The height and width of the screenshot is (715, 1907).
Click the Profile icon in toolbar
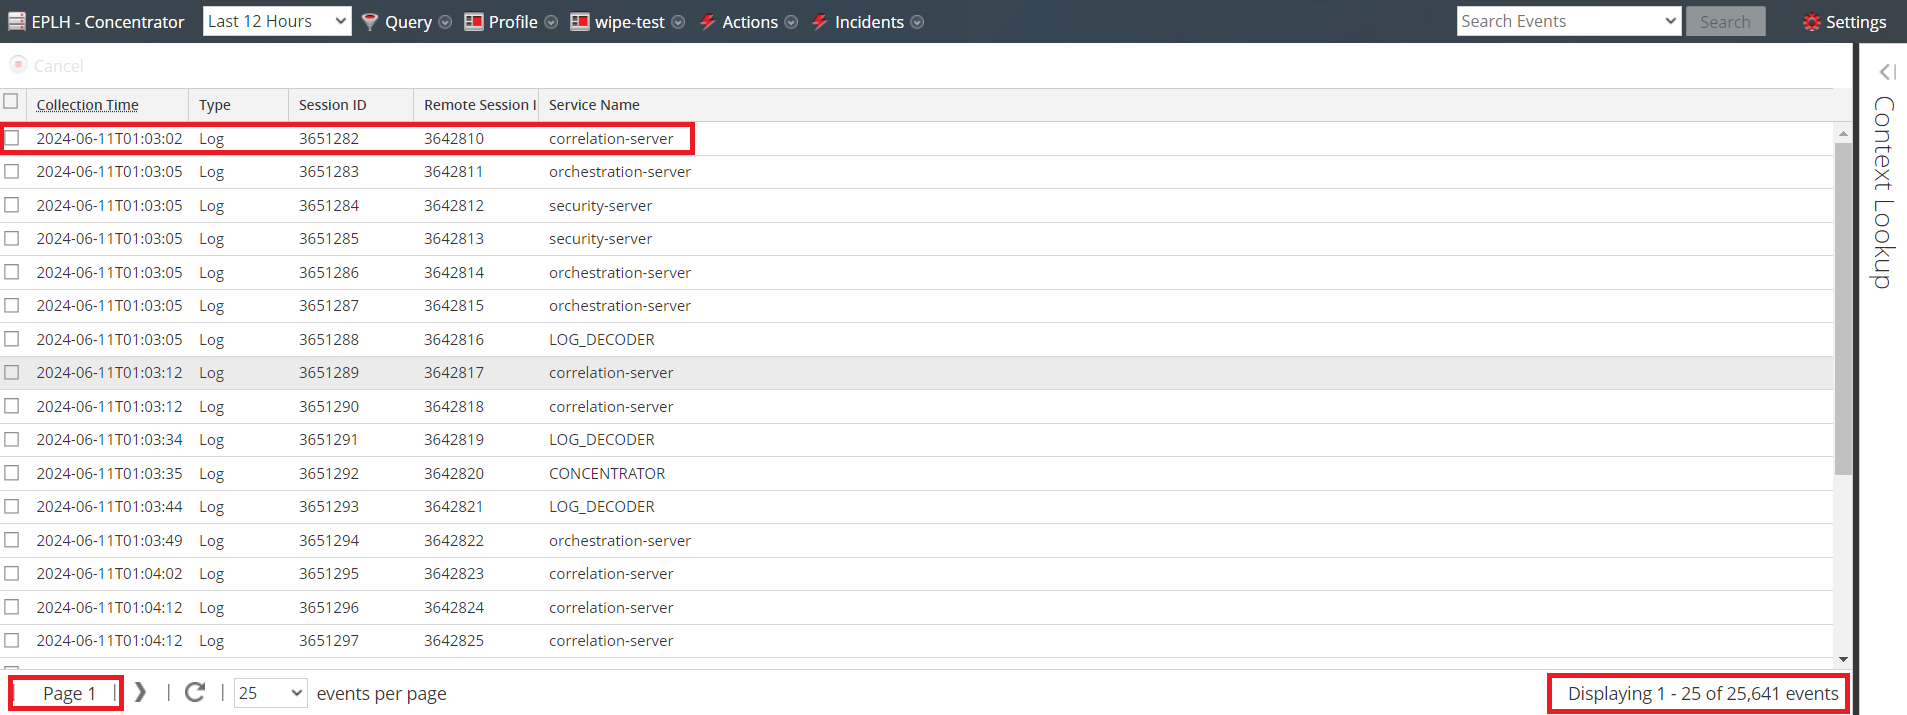pyautogui.click(x=474, y=22)
